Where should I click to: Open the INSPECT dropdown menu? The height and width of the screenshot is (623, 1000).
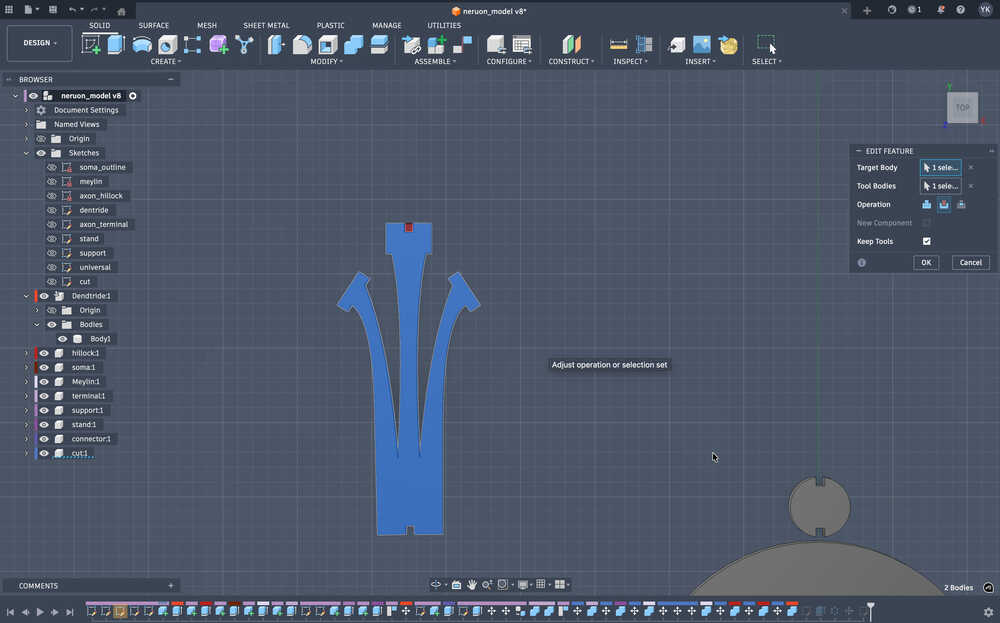click(x=630, y=62)
